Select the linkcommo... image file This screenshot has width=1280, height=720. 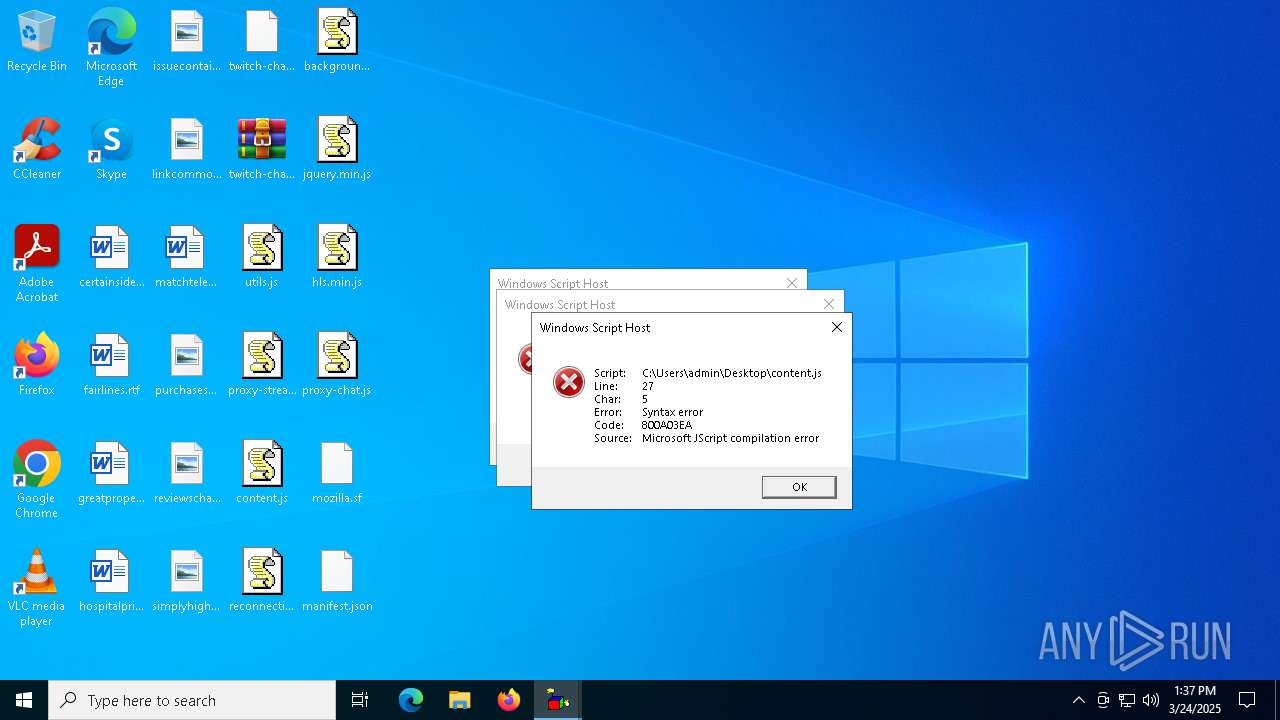pyautogui.click(x=186, y=149)
